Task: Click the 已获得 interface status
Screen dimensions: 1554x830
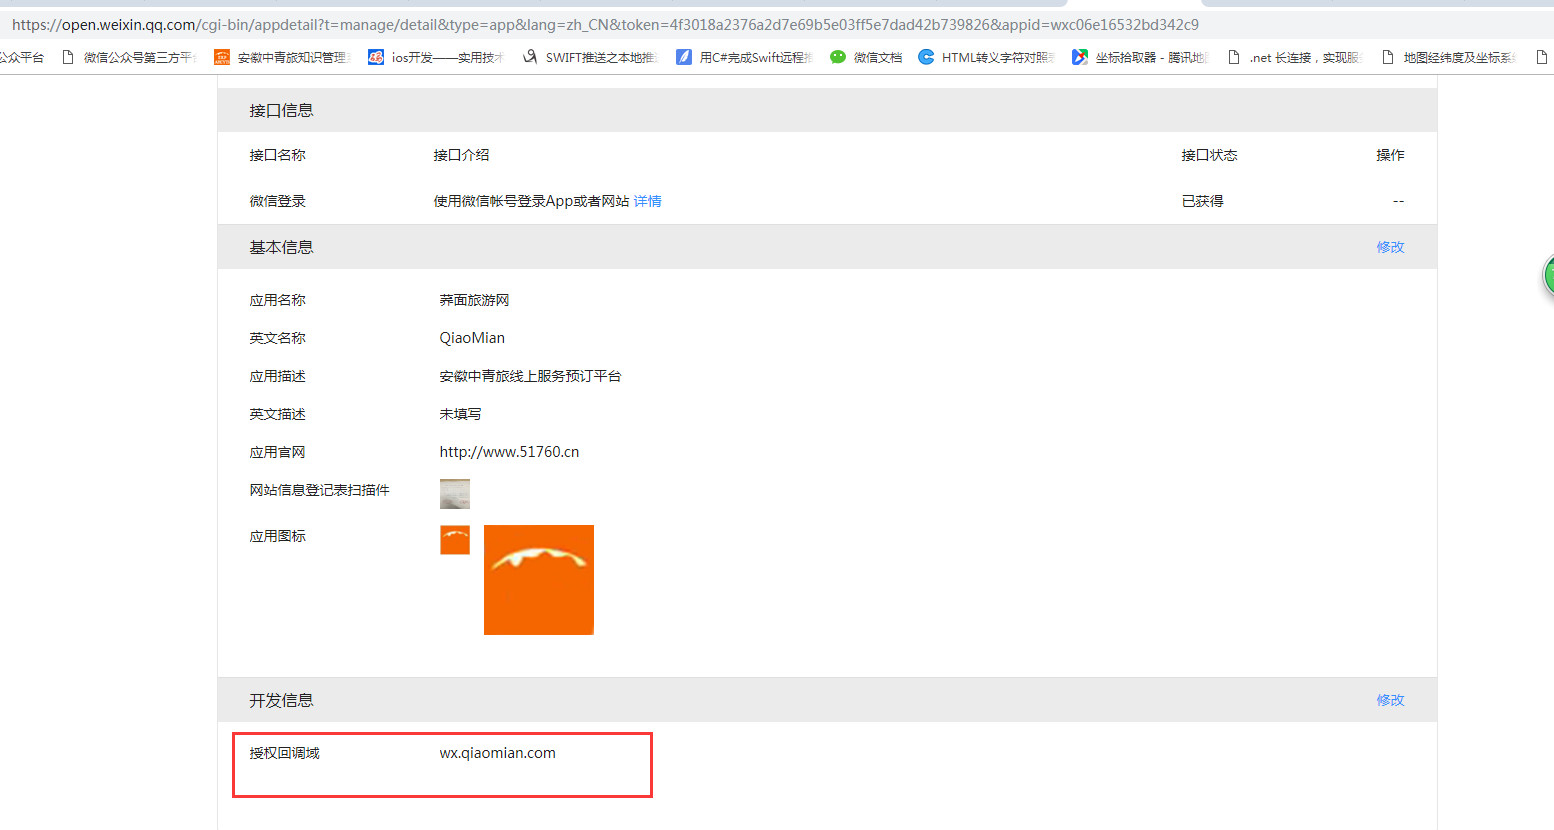Action: (x=1202, y=201)
